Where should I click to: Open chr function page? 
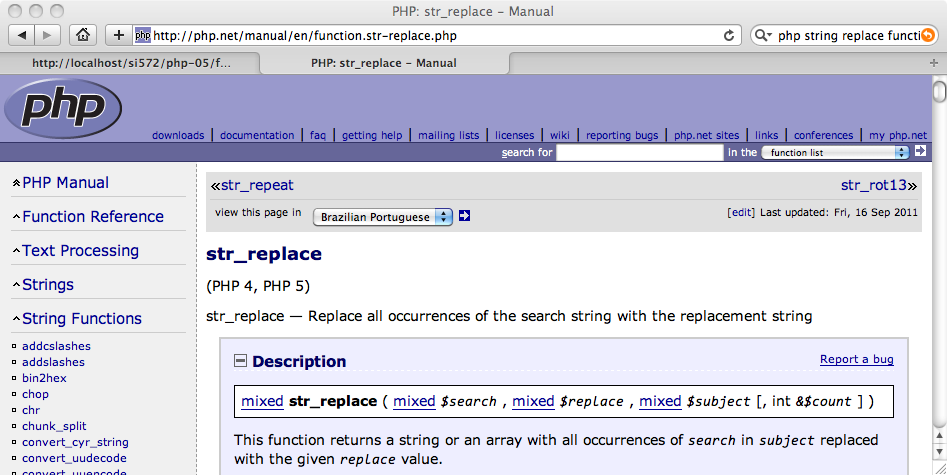click(x=31, y=410)
